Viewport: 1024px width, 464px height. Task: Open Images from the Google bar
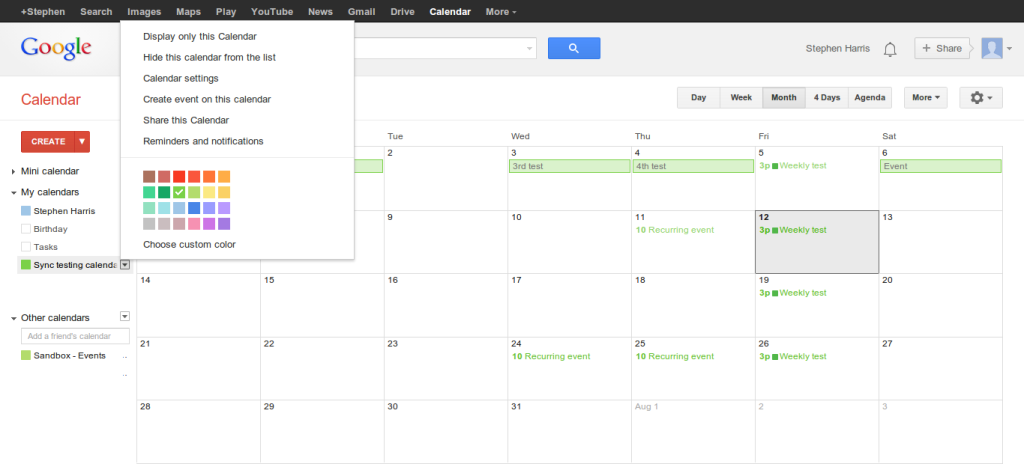pos(144,12)
